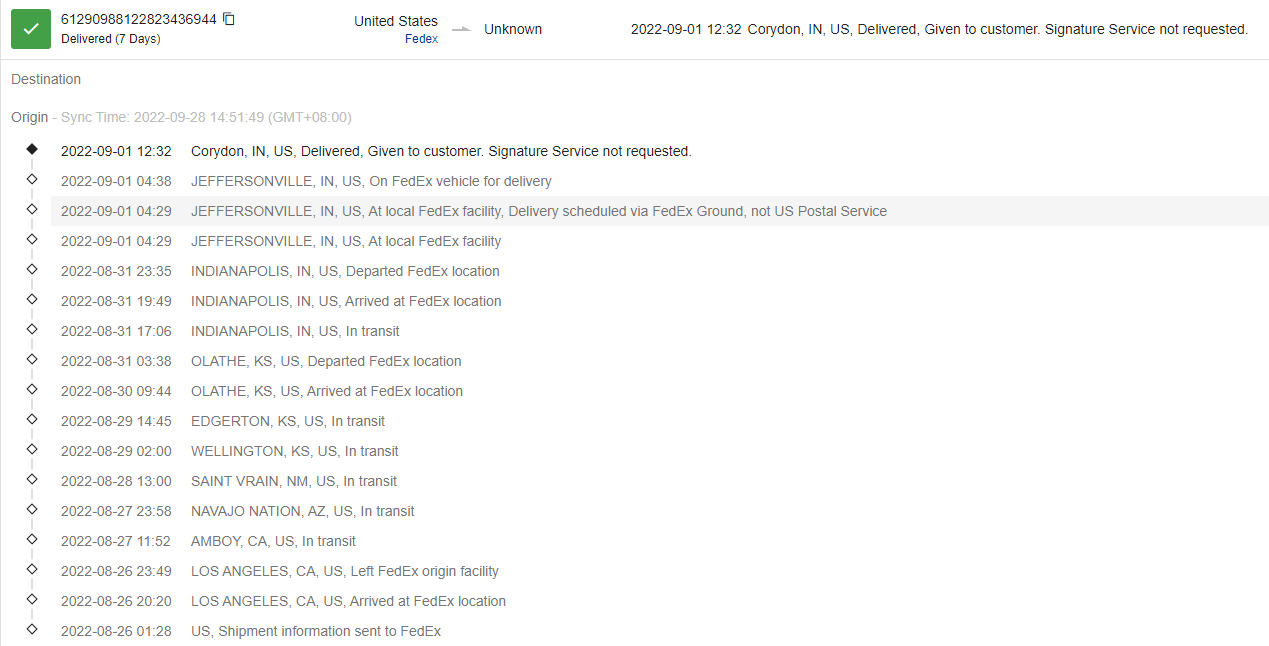Select tracking number 61290988122823436944

pyautogui.click(x=138, y=19)
